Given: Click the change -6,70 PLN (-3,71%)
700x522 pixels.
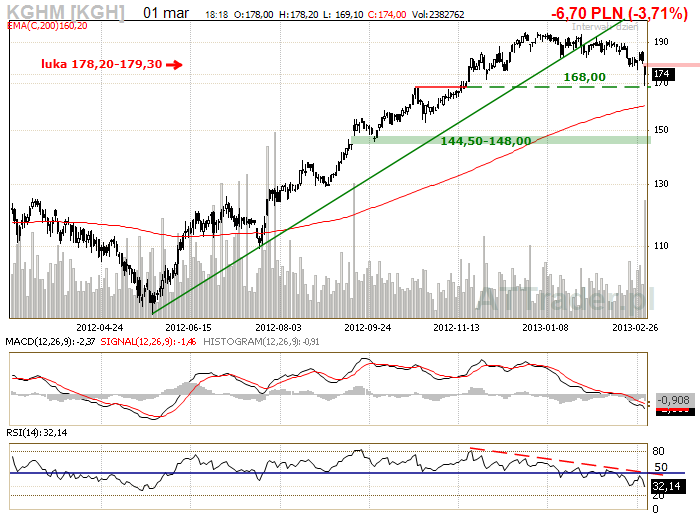Looking at the screenshot, I should click(x=619, y=13).
